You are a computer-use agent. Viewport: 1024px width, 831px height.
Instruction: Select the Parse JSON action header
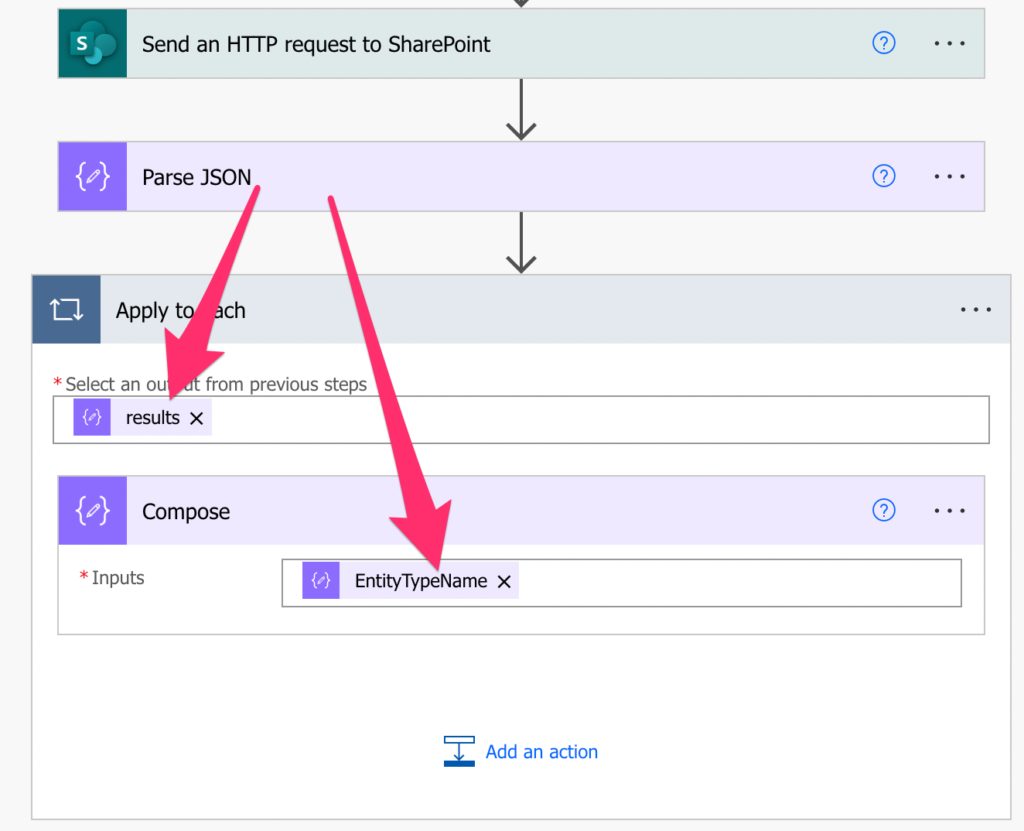pyautogui.click(x=197, y=176)
